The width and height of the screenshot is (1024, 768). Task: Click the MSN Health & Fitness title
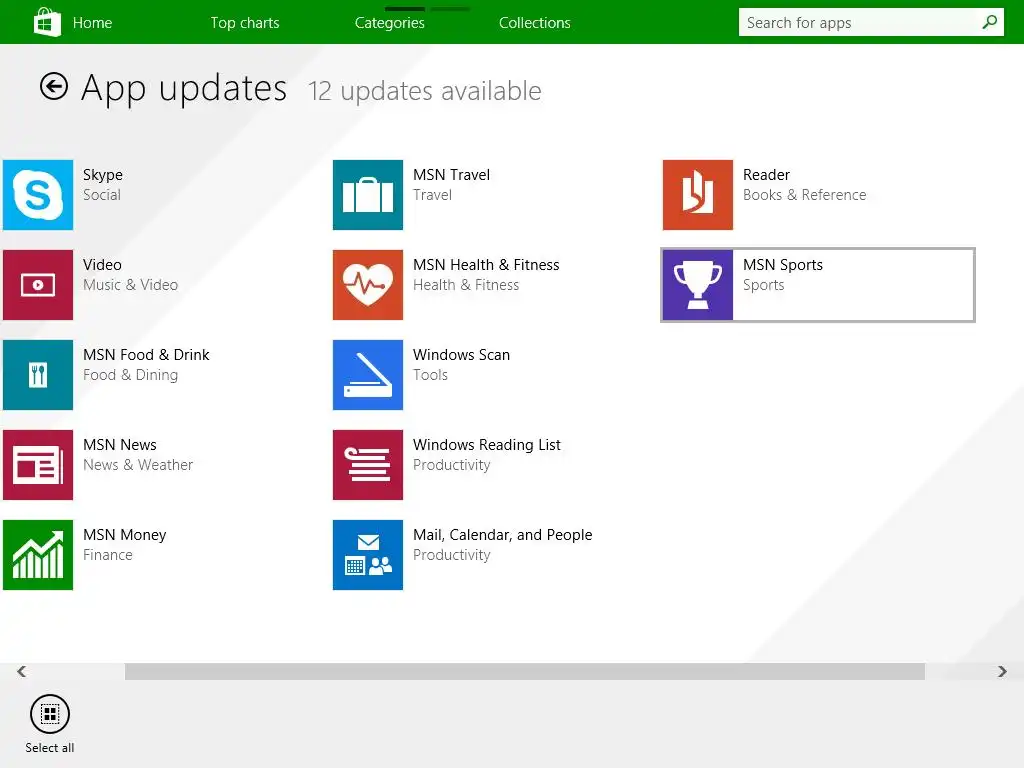pyautogui.click(x=486, y=264)
